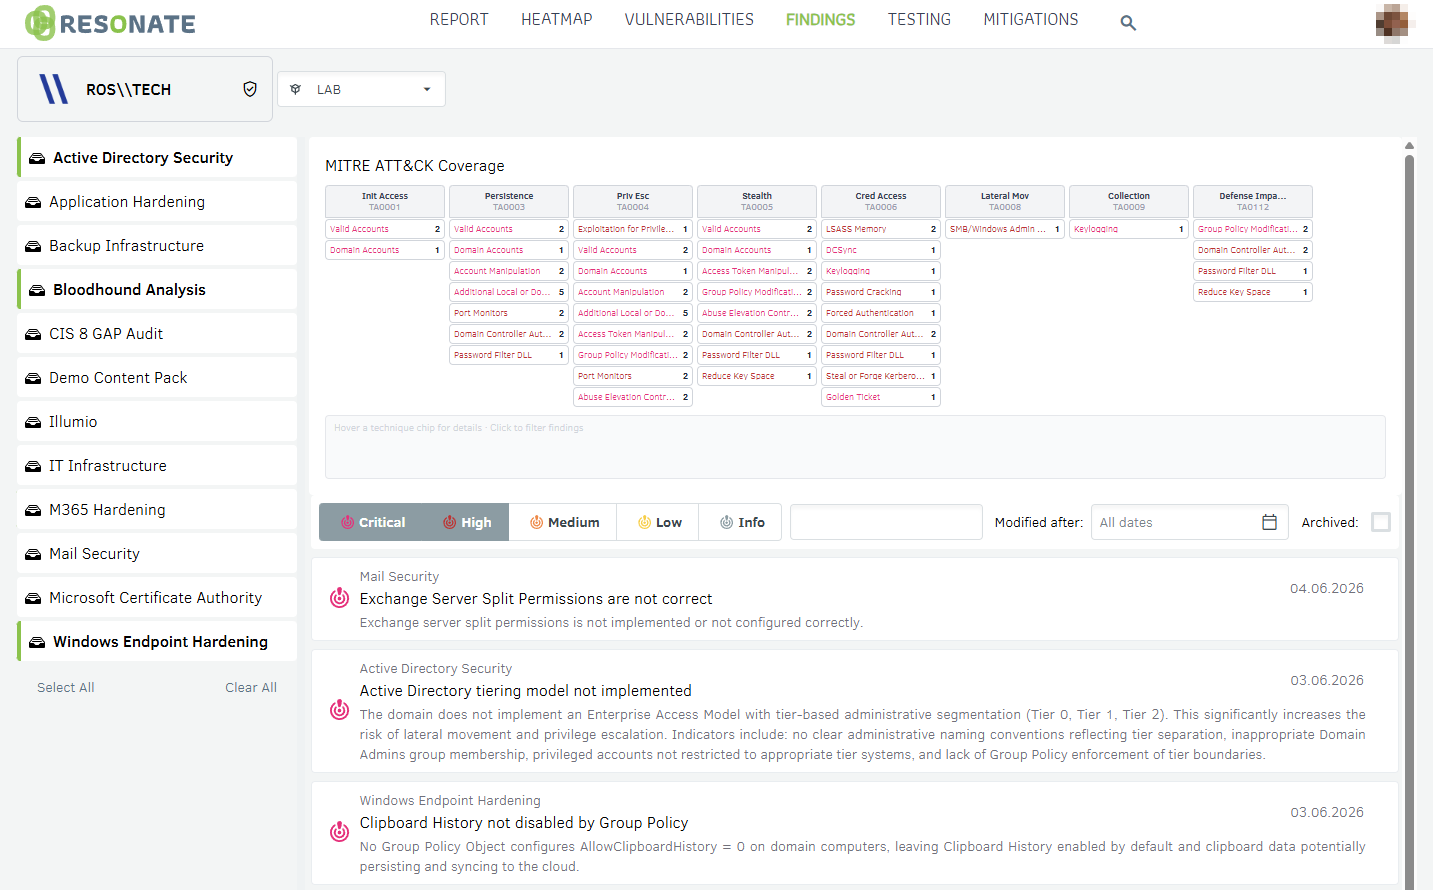This screenshot has height=890, width=1433.
Task: Click critical icon on AD tiering finding
Action: 340,710
